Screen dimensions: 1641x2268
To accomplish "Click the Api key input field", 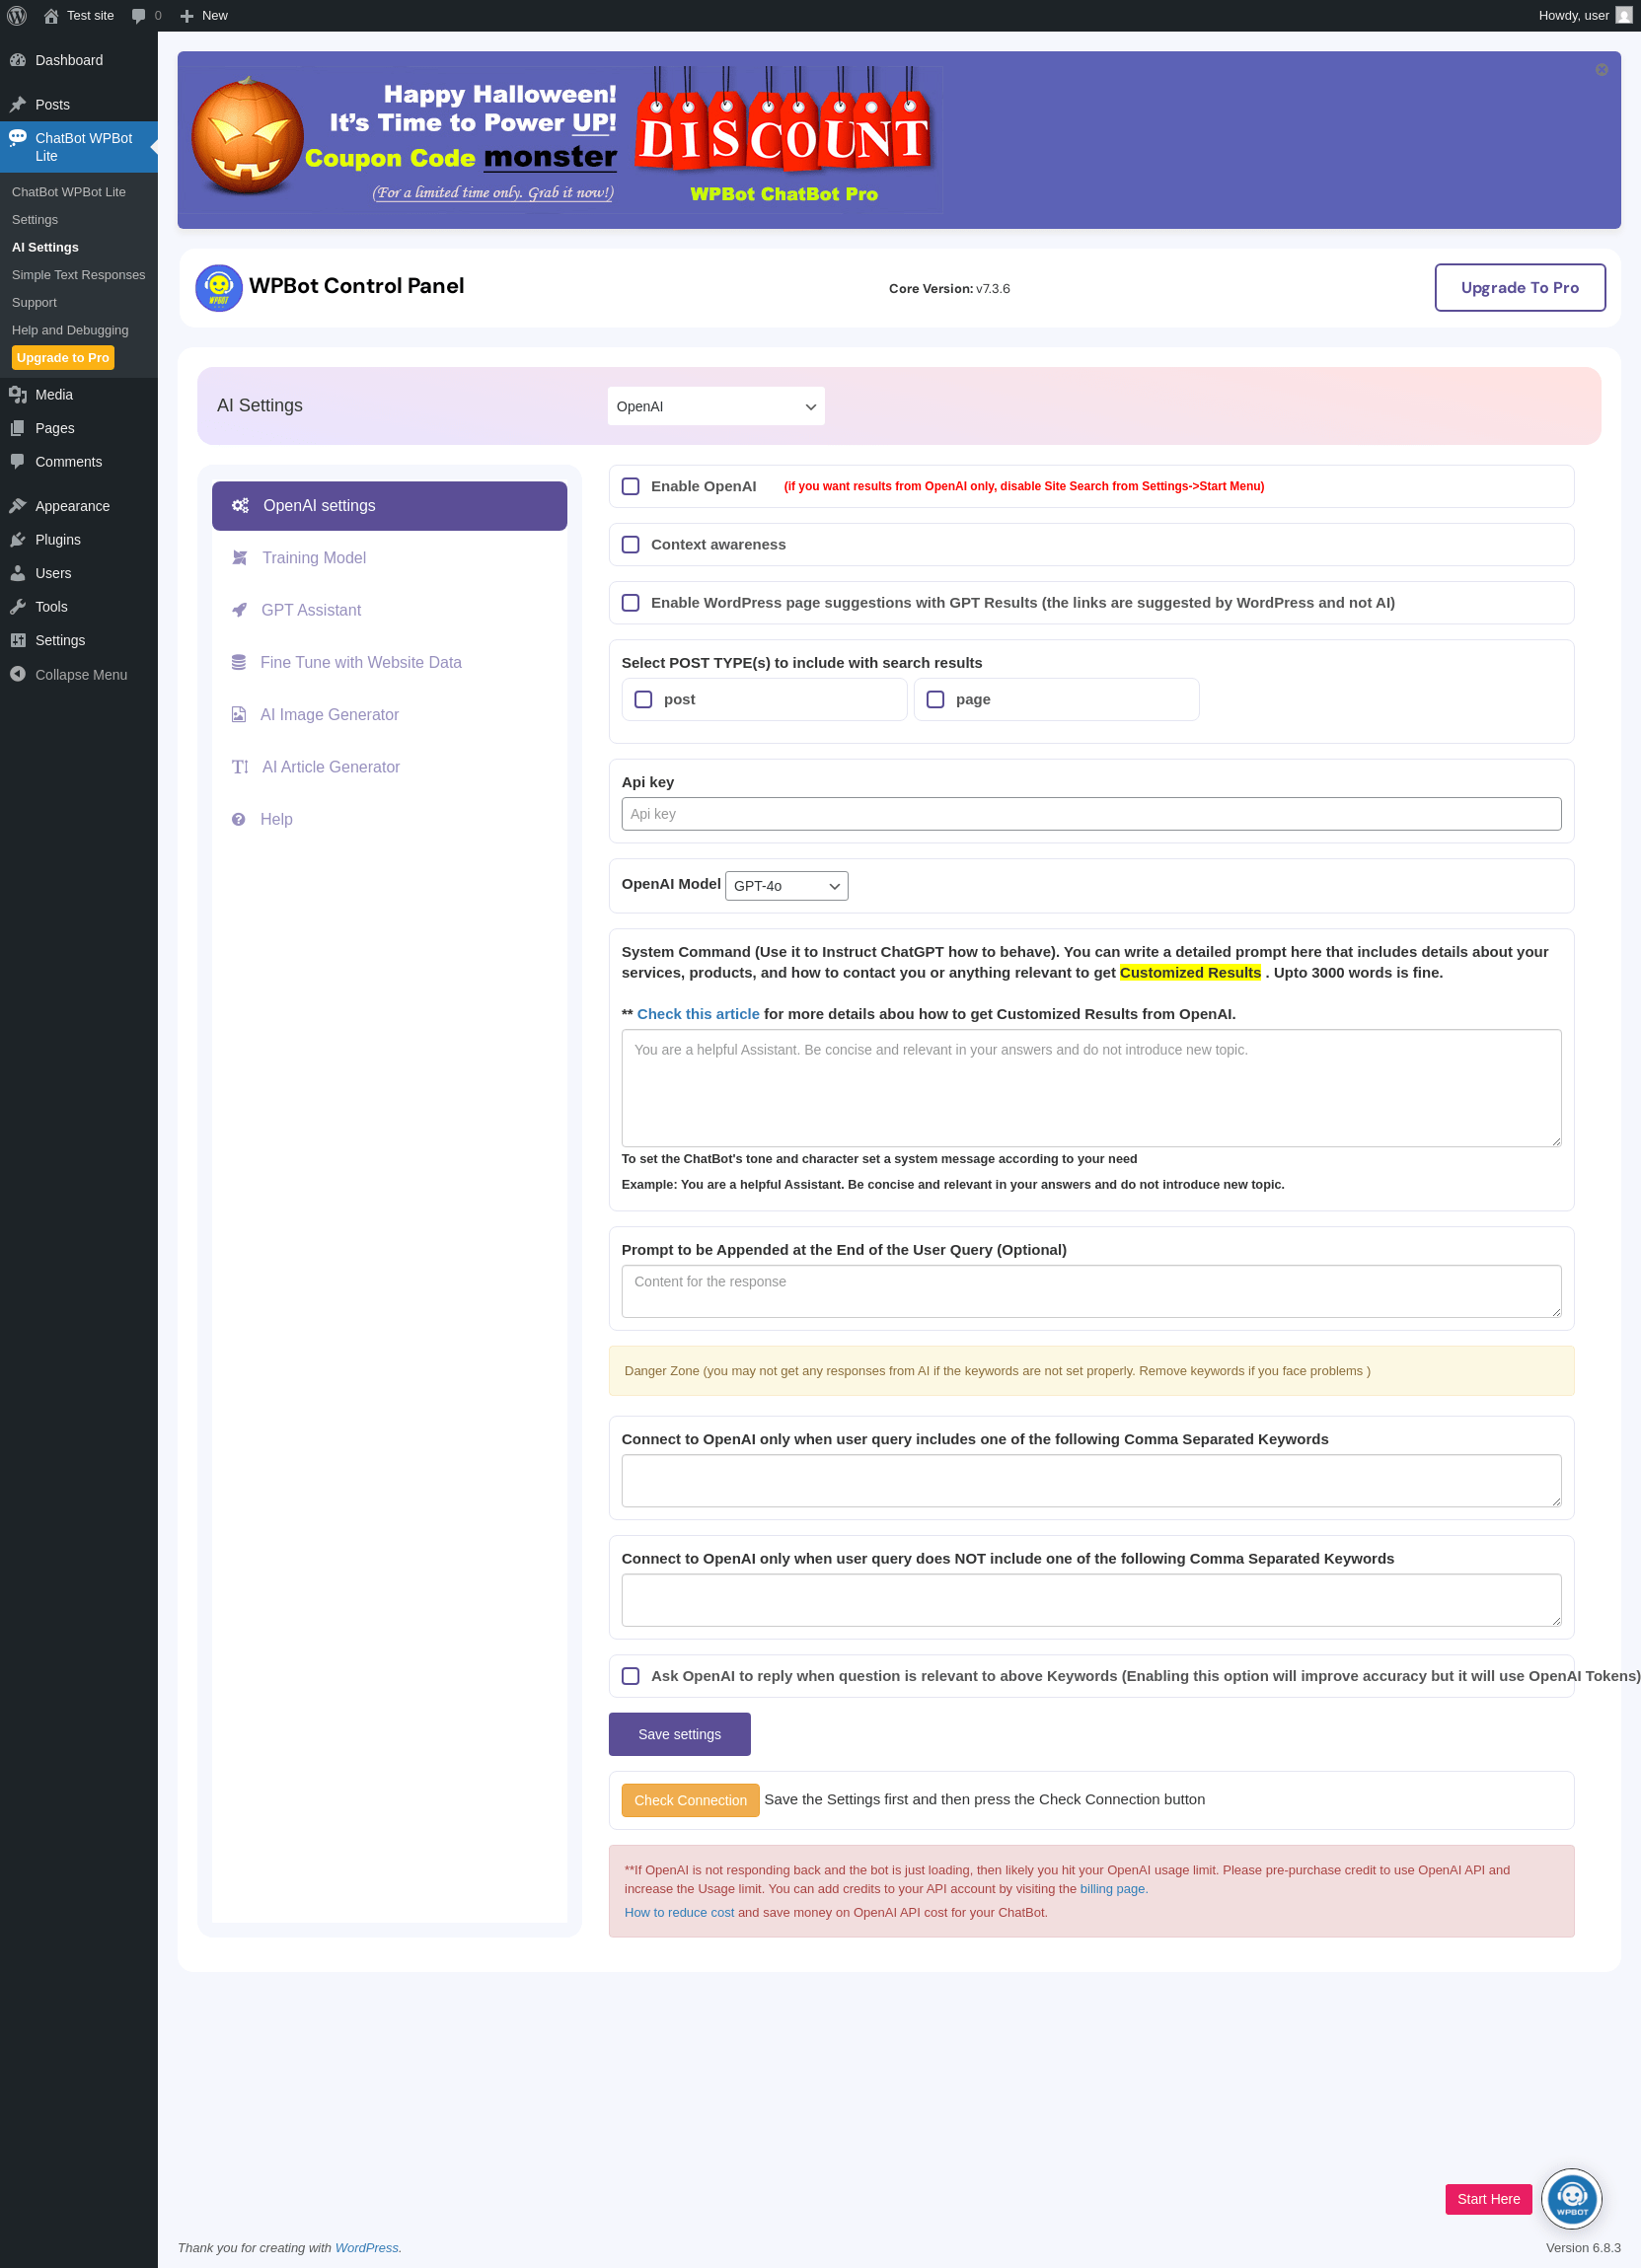I will [x=1091, y=814].
